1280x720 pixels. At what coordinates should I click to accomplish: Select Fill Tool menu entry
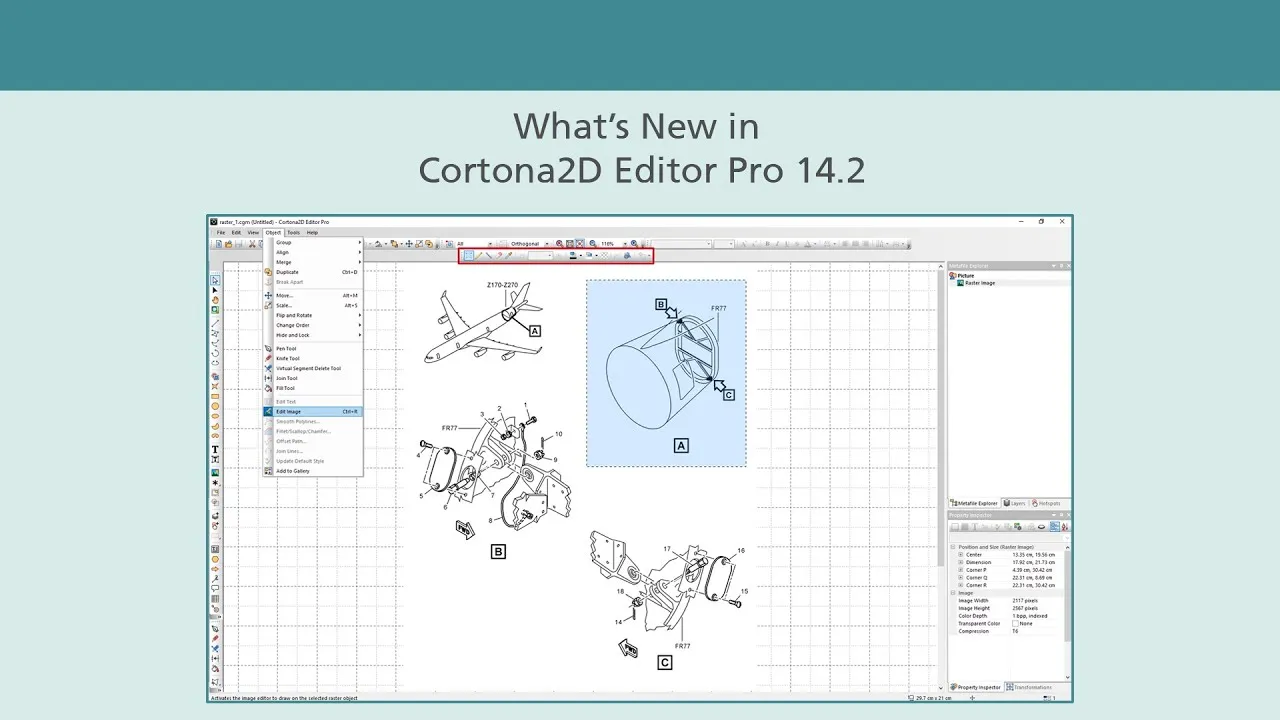coord(313,388)
